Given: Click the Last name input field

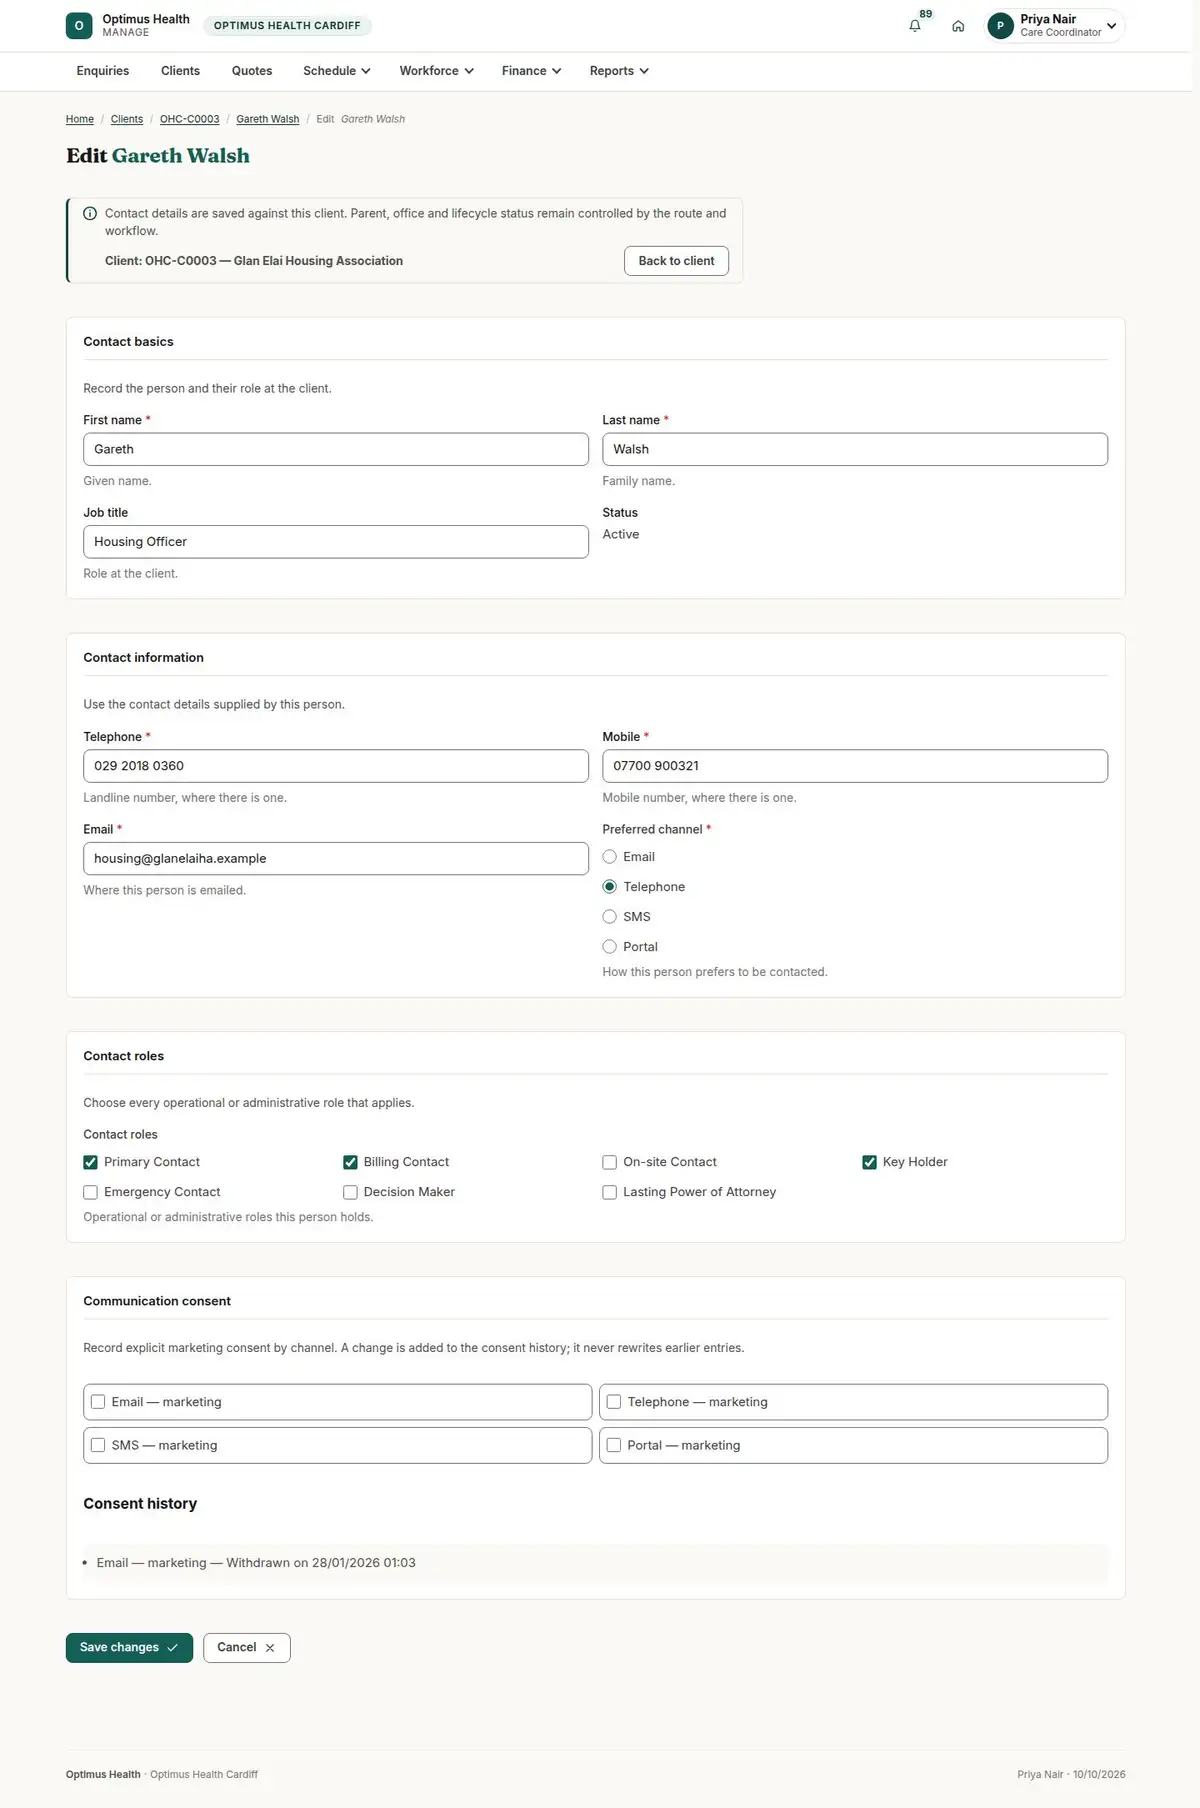Looking at the screenshot, I should point(855,449).
